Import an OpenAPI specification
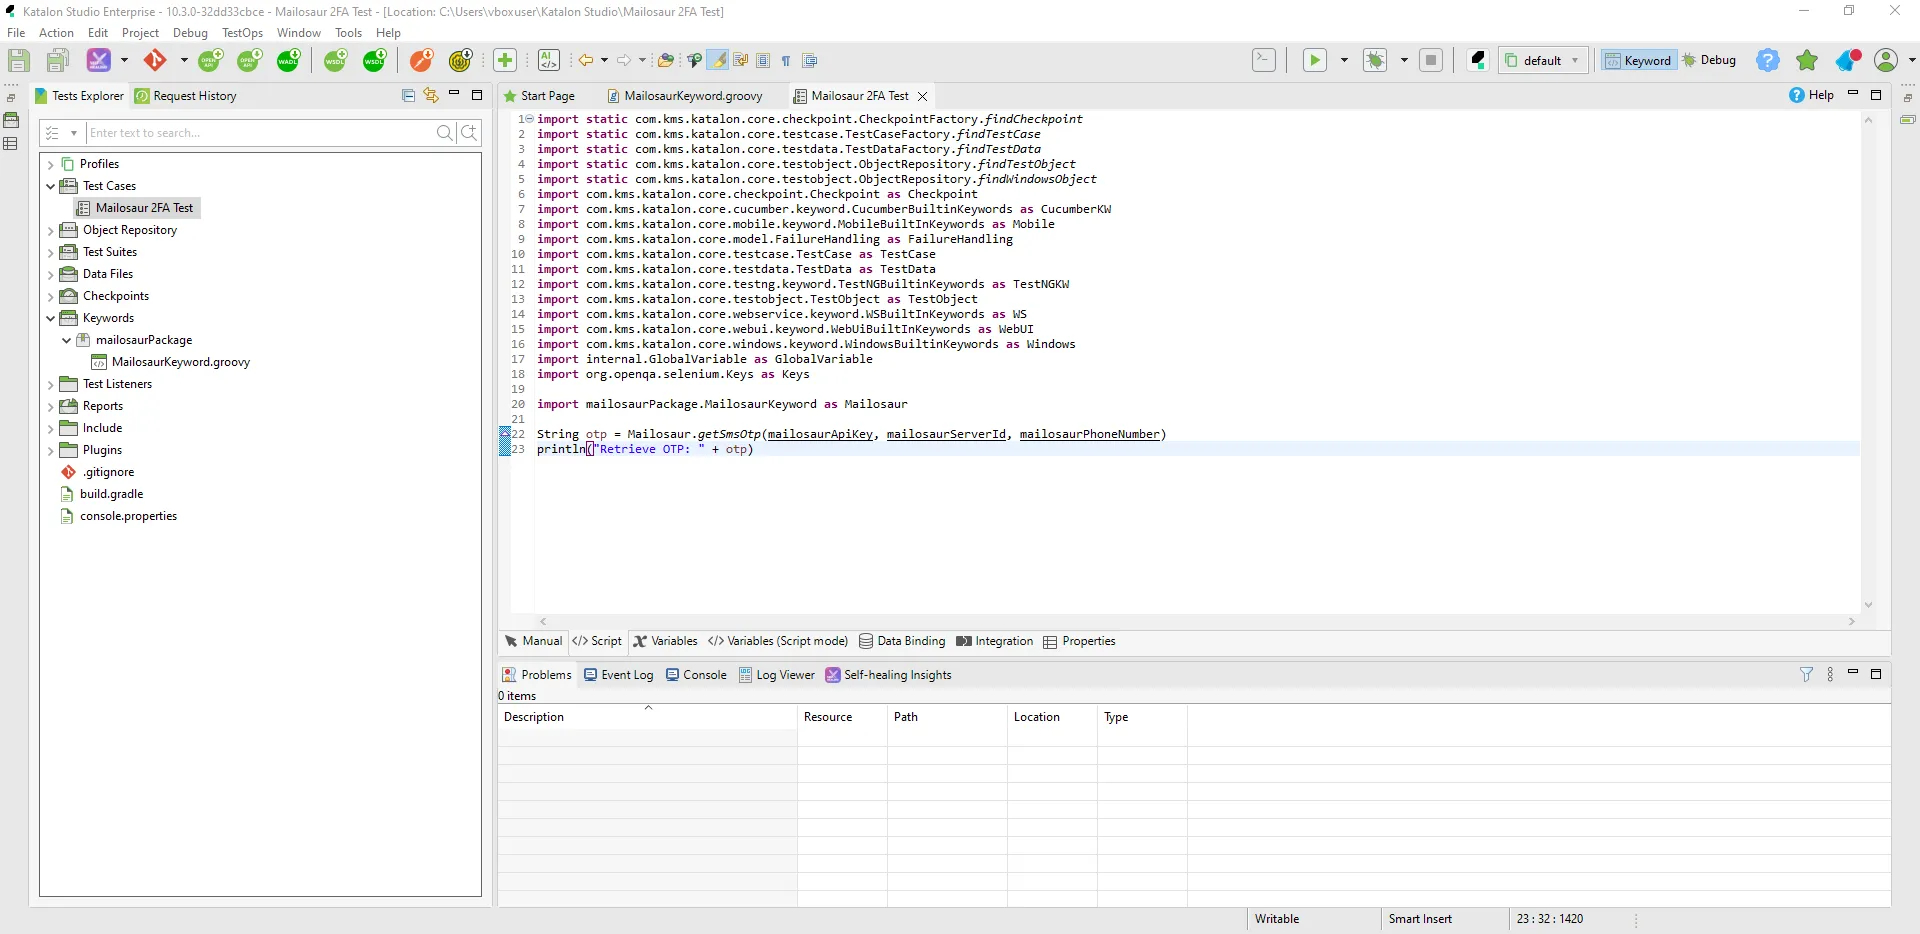Image resolution: width=1920 pixels, height=934 pixels. tap(249, 60)
